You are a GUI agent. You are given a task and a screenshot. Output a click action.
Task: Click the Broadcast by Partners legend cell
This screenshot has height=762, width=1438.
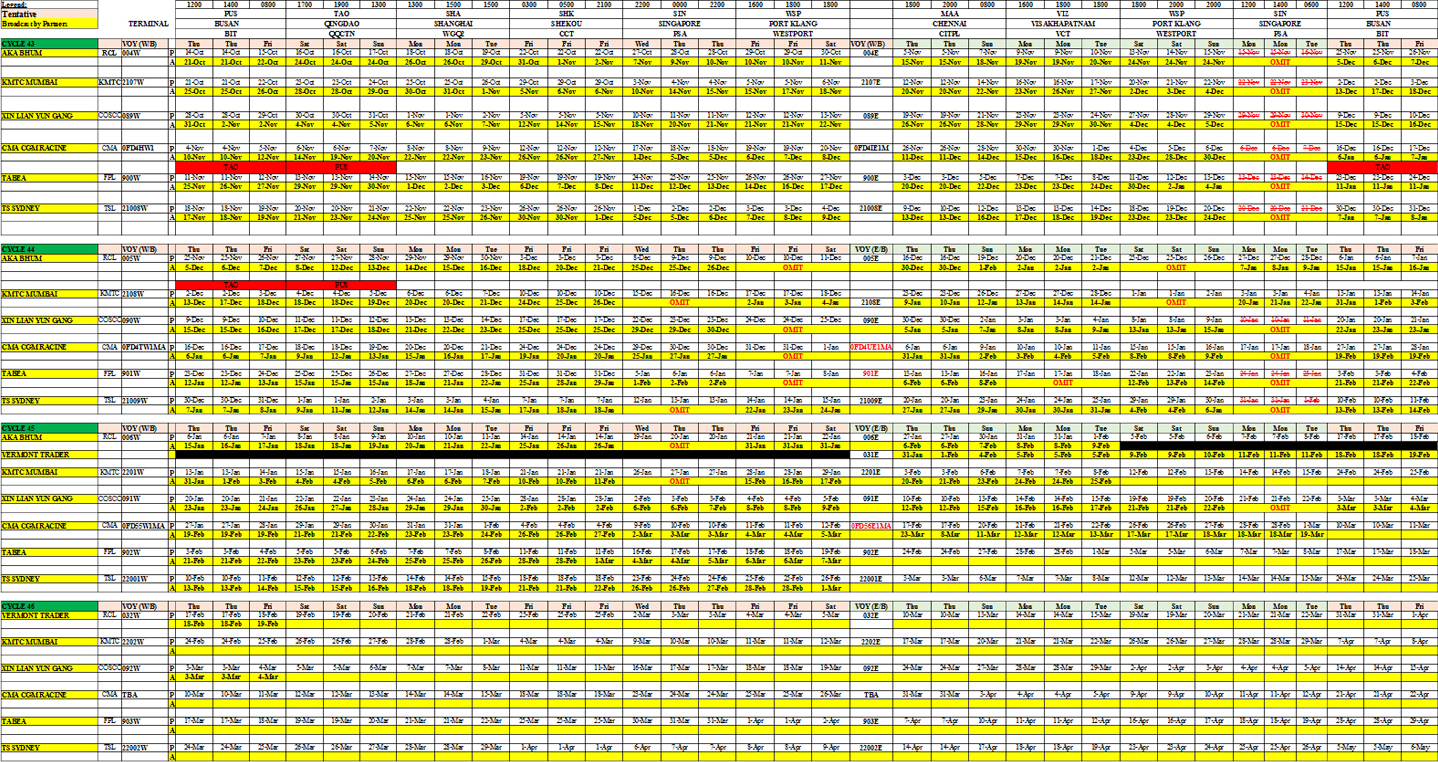point(49,23)
